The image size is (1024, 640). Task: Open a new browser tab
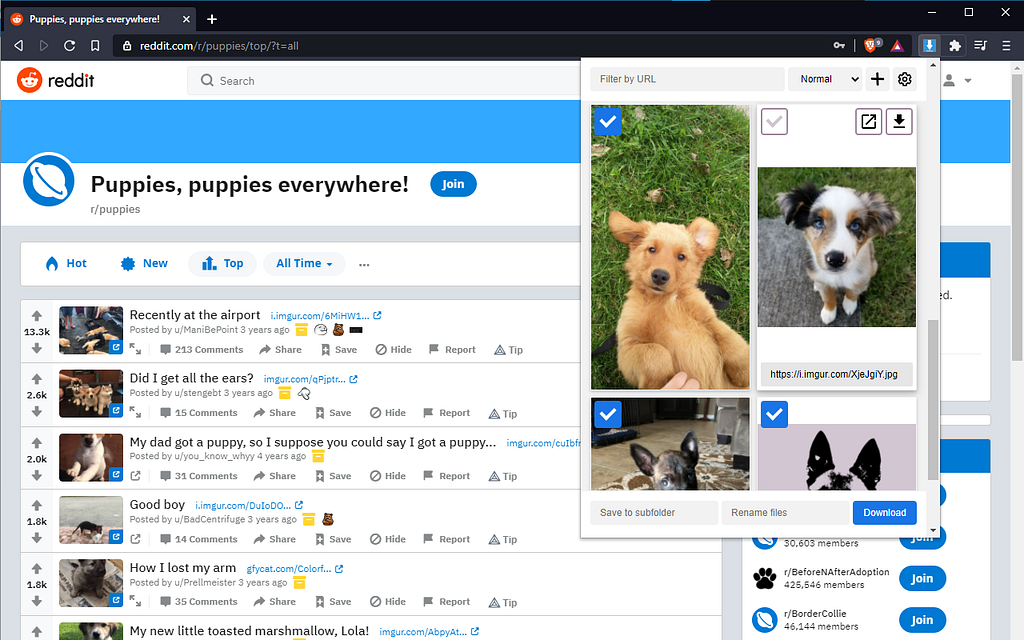point(212,19)
